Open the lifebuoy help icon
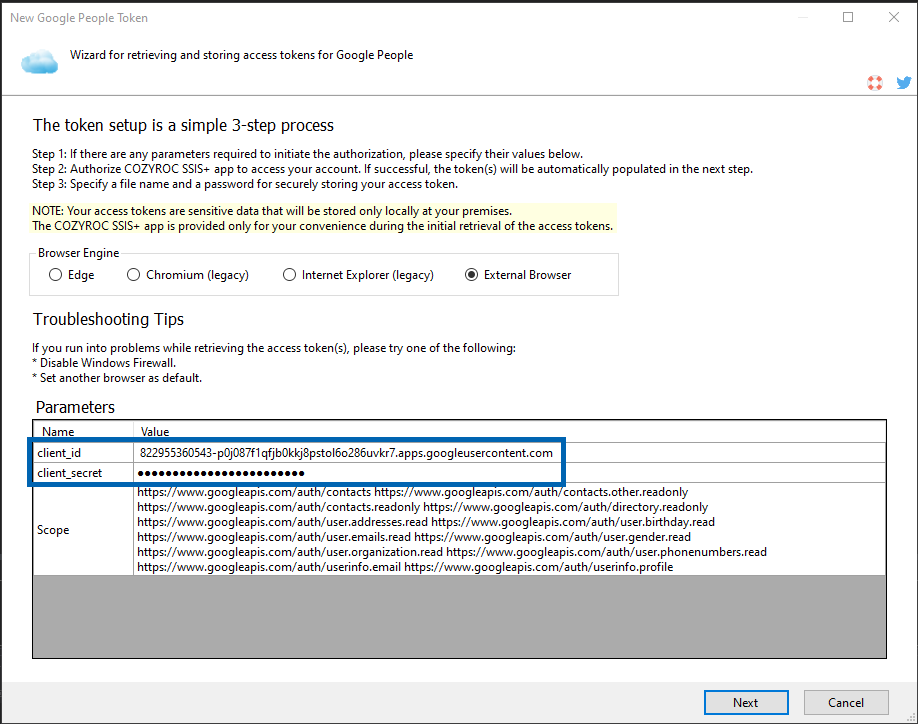This screenshot has width=918, height=724. 875,83
